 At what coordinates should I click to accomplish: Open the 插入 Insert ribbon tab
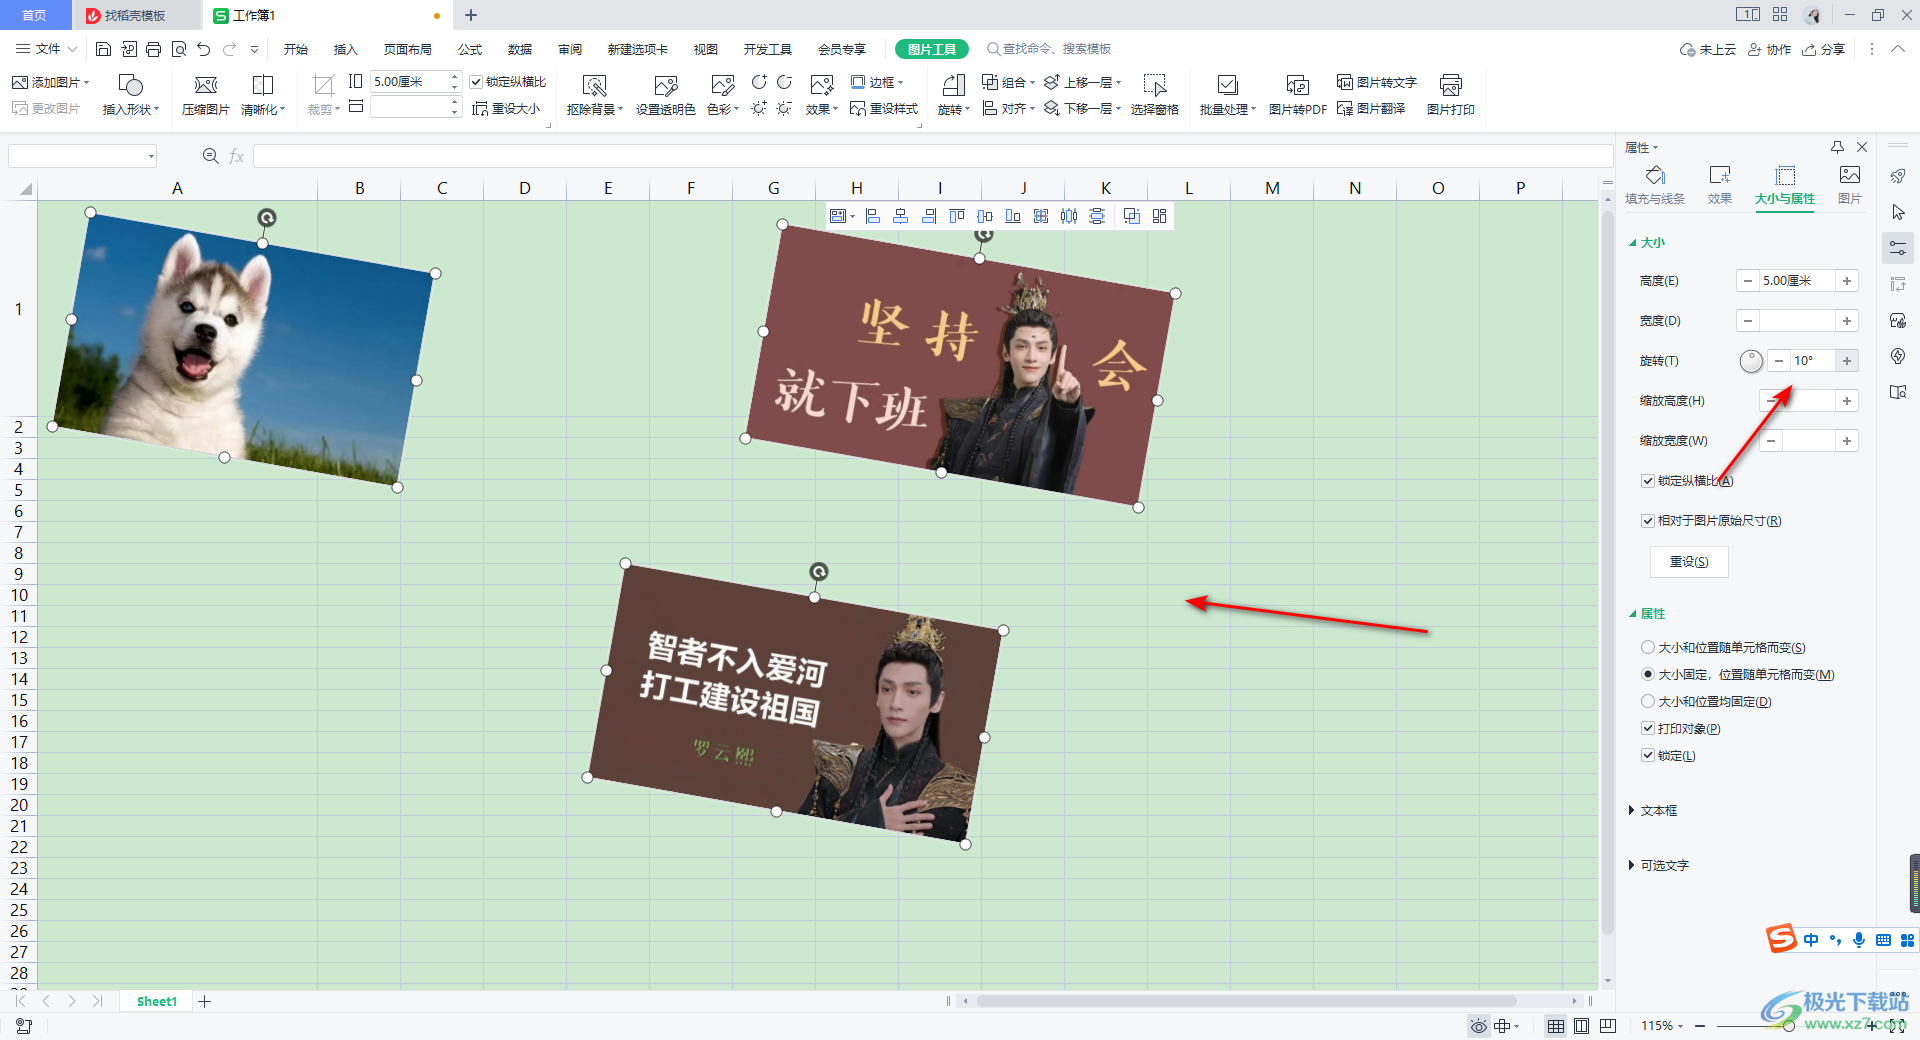point(346,49)
